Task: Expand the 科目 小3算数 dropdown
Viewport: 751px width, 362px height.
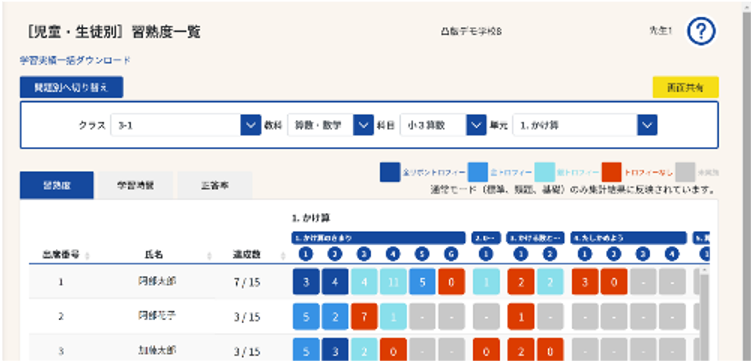Action: pos(443,125)
